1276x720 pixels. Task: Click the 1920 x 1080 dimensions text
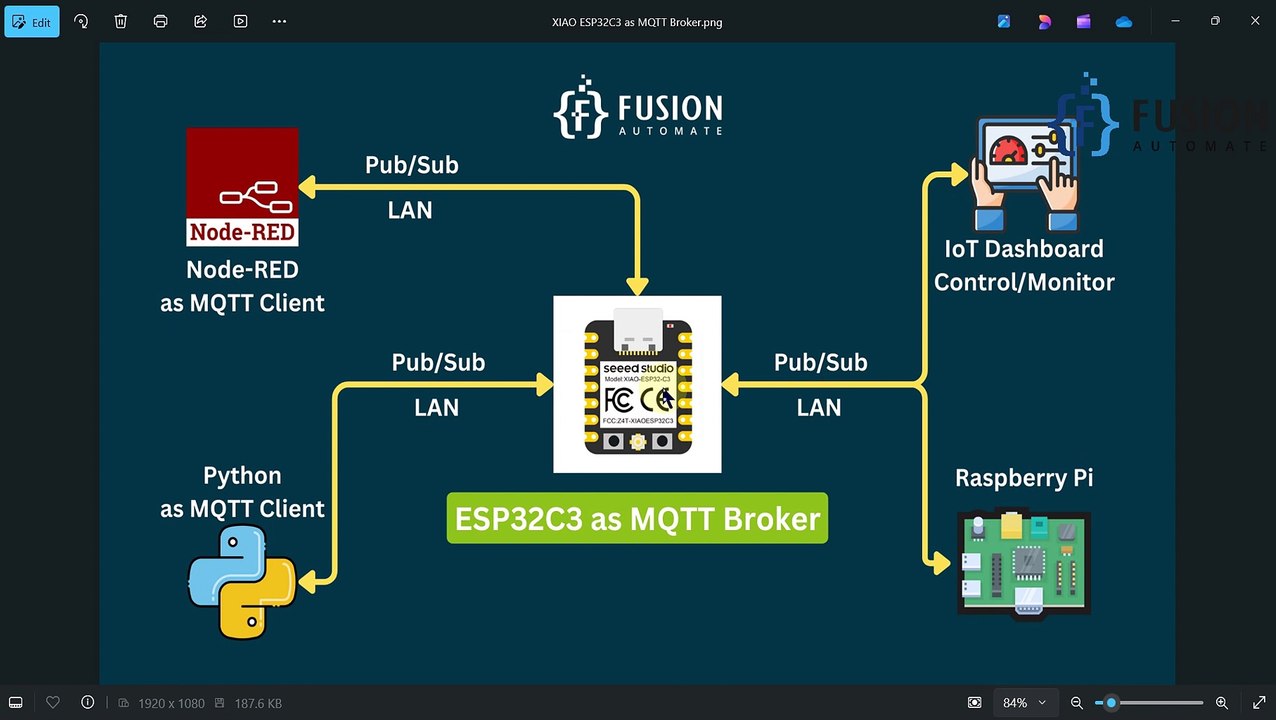[x=171, y=703]
